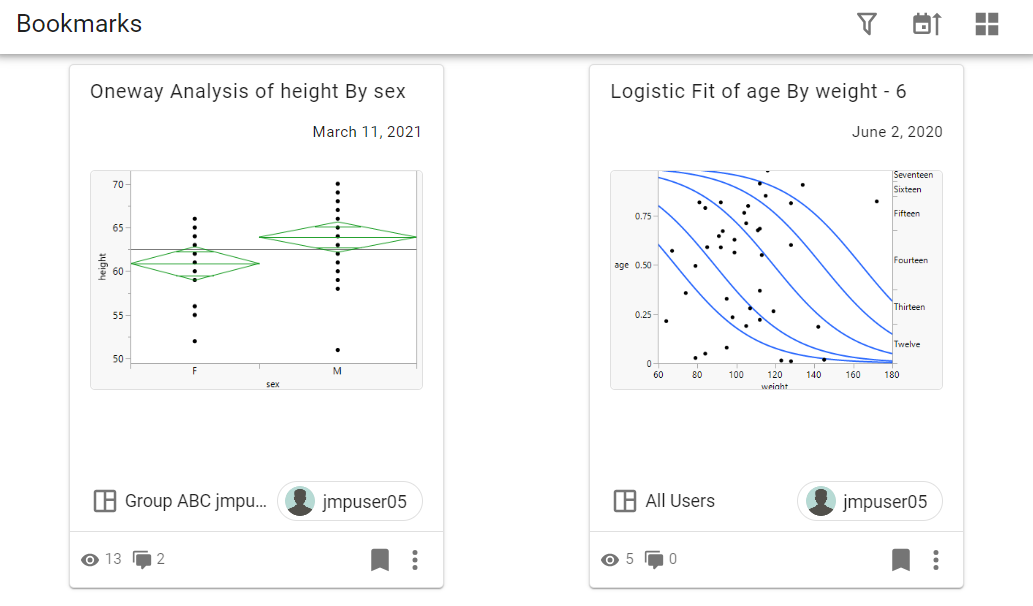Click comments icon on Logistic Fit card

pyautogui.click(x=654, y=560)
